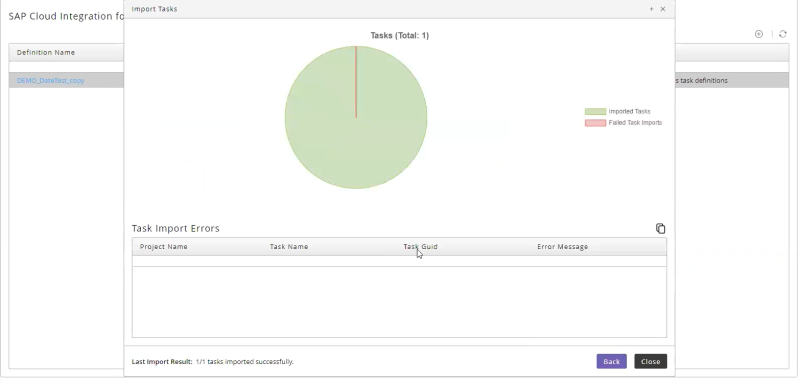Copy the task import errors to clipboard
The height and width of the screenshot is (385, 800).
coord(660,228)
